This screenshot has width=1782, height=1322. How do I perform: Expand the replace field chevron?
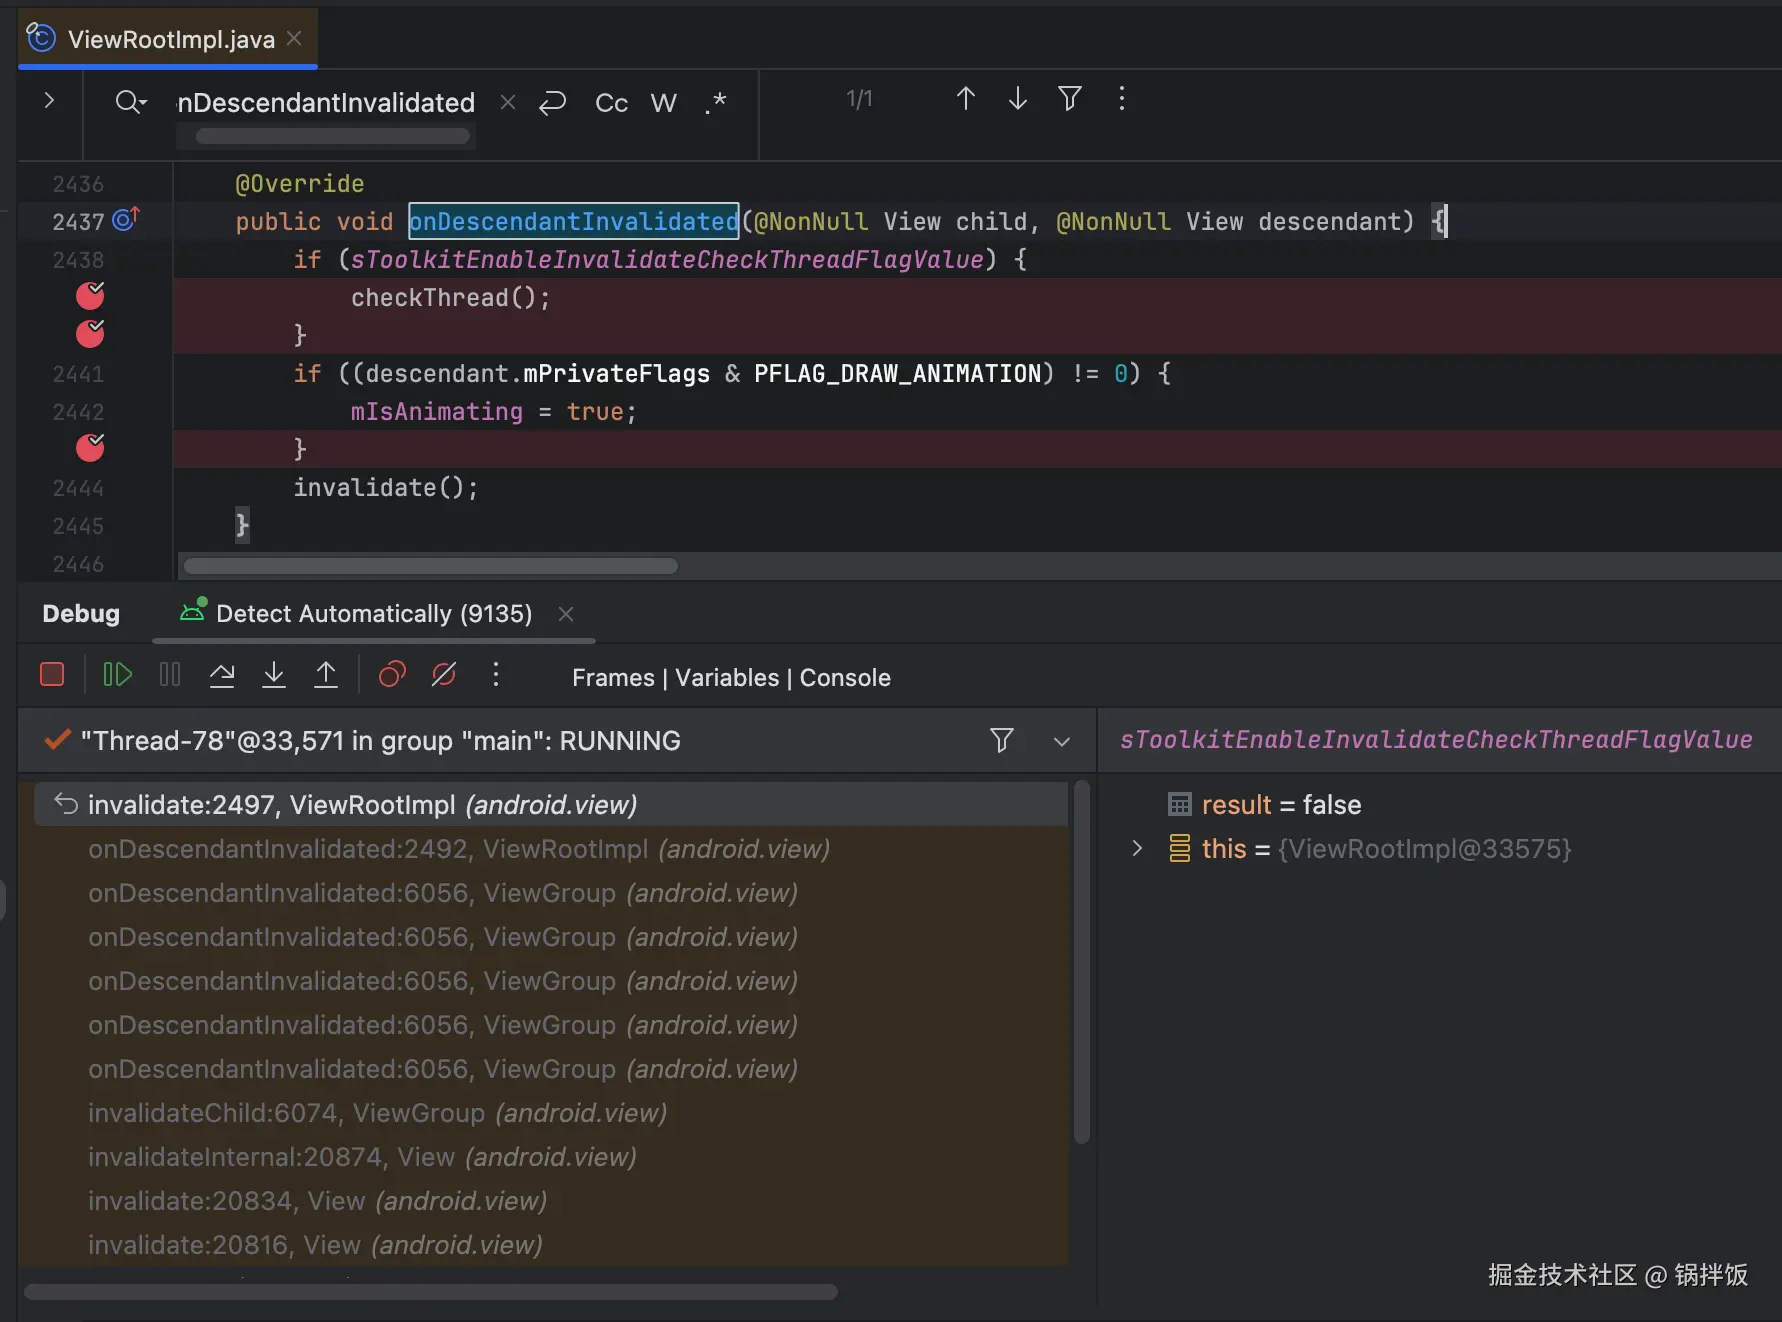(49, 100)
